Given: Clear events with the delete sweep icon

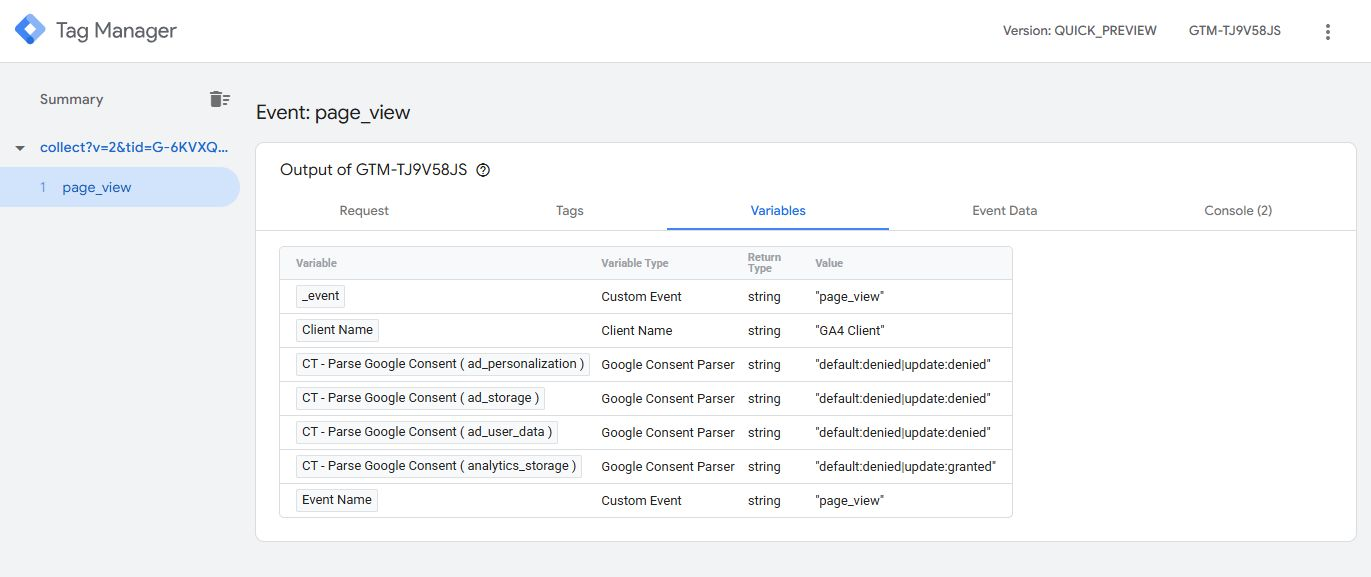Looking at the screenshot, I should [x=219, y=99].
